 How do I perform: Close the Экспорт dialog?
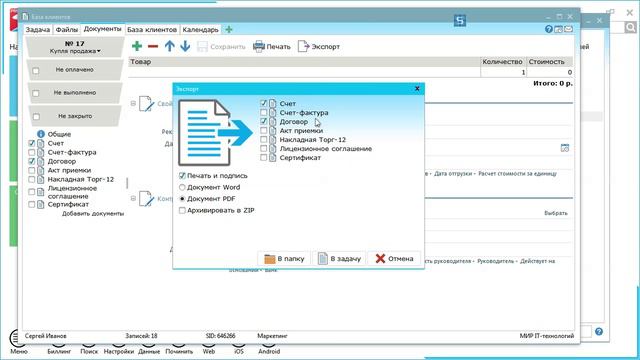pyautogui.click(x=417, y=89)
